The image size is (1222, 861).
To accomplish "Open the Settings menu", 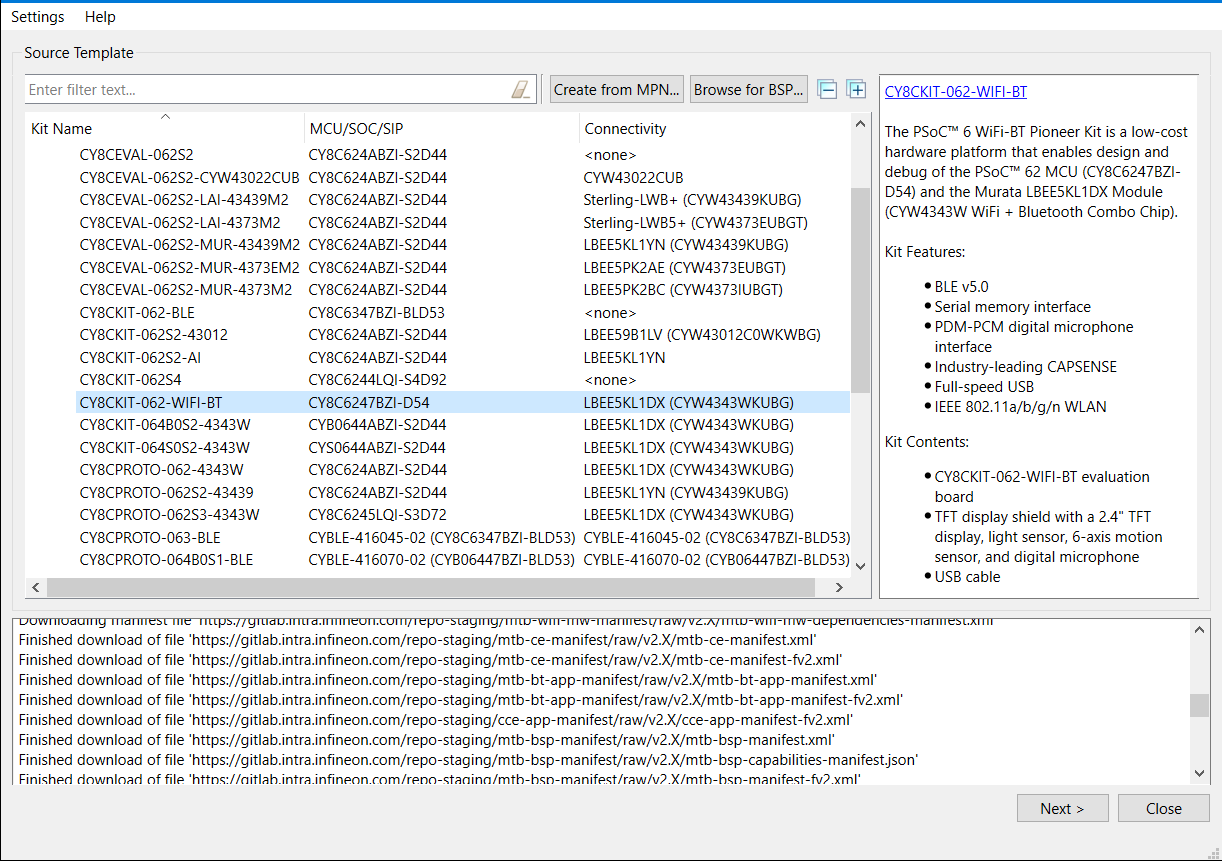I will (x=38, y=17).
